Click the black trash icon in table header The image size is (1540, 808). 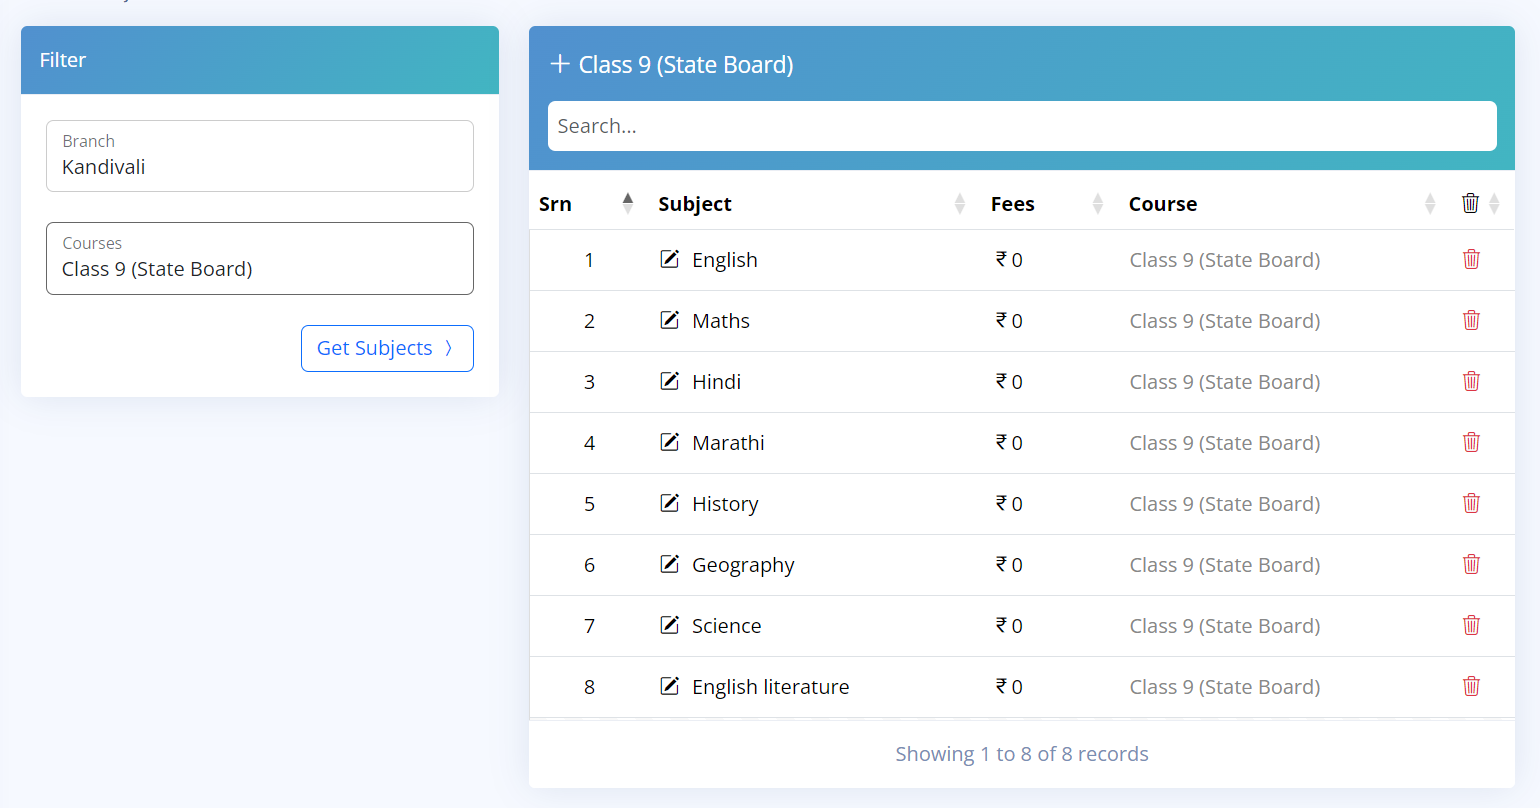1470,203
